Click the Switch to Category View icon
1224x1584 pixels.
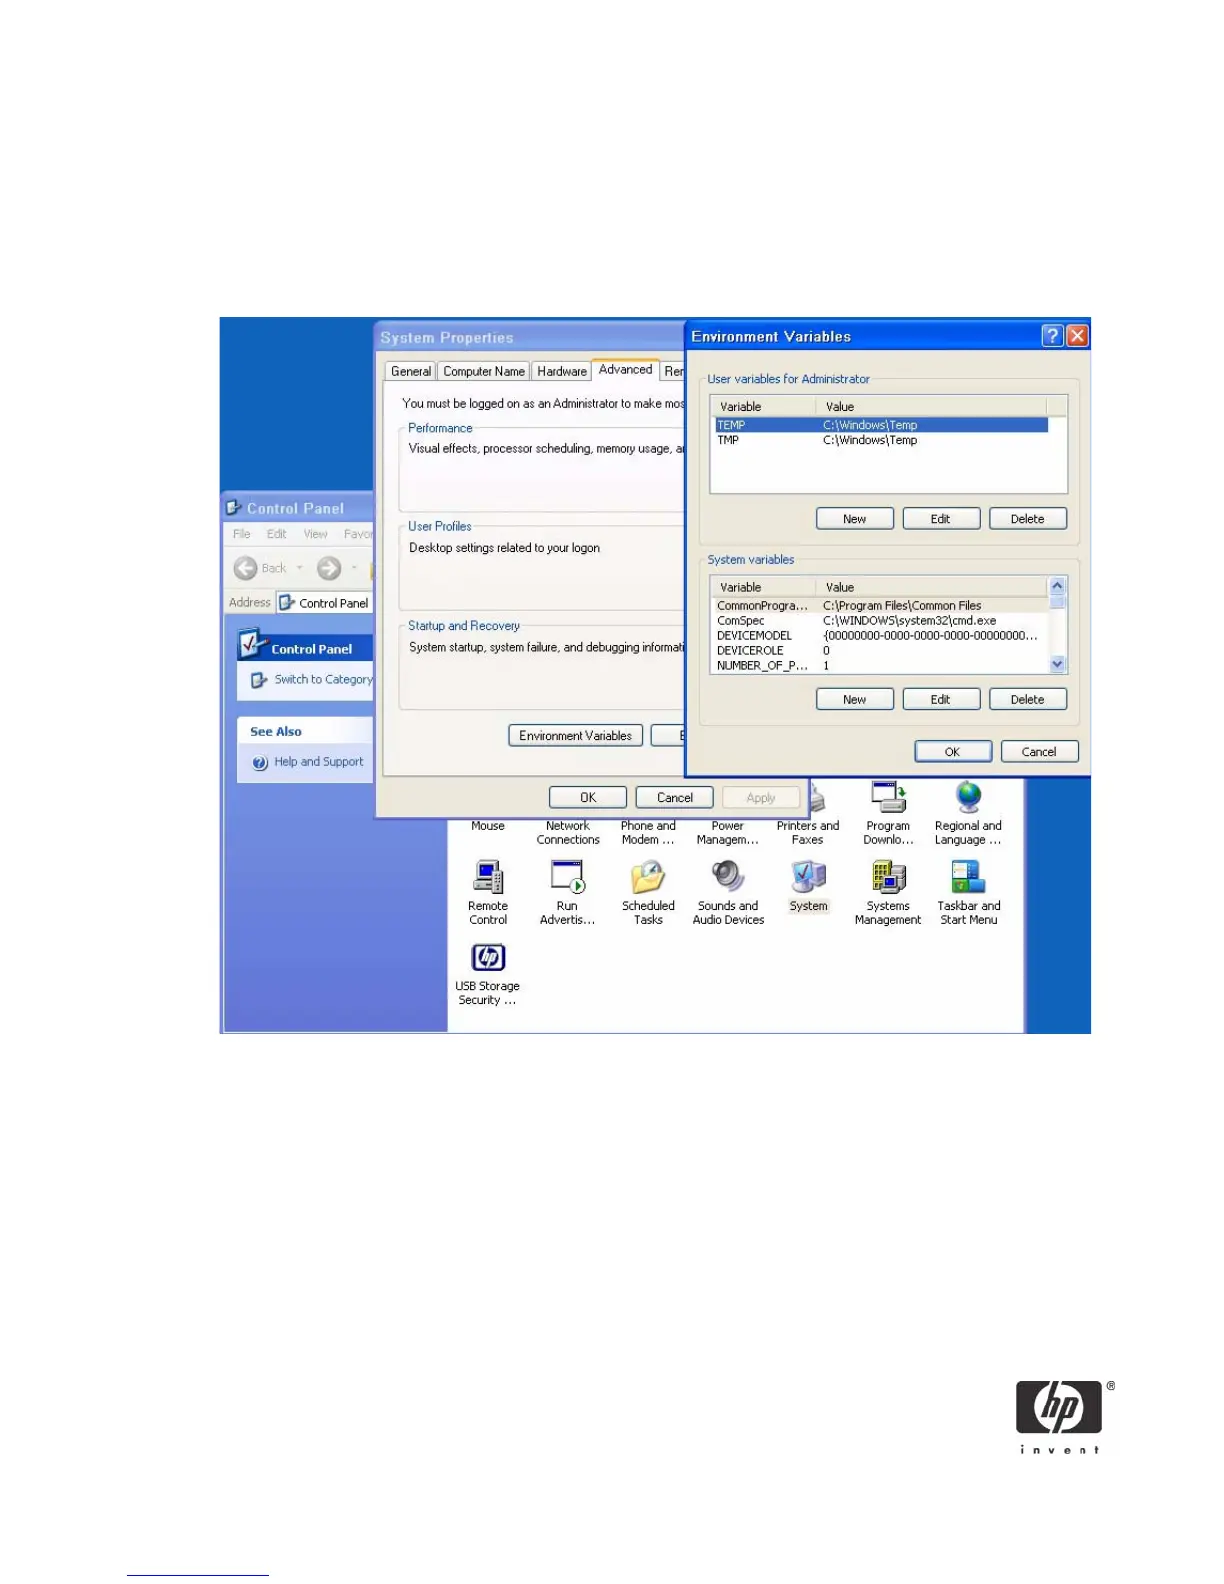(259, 680)
